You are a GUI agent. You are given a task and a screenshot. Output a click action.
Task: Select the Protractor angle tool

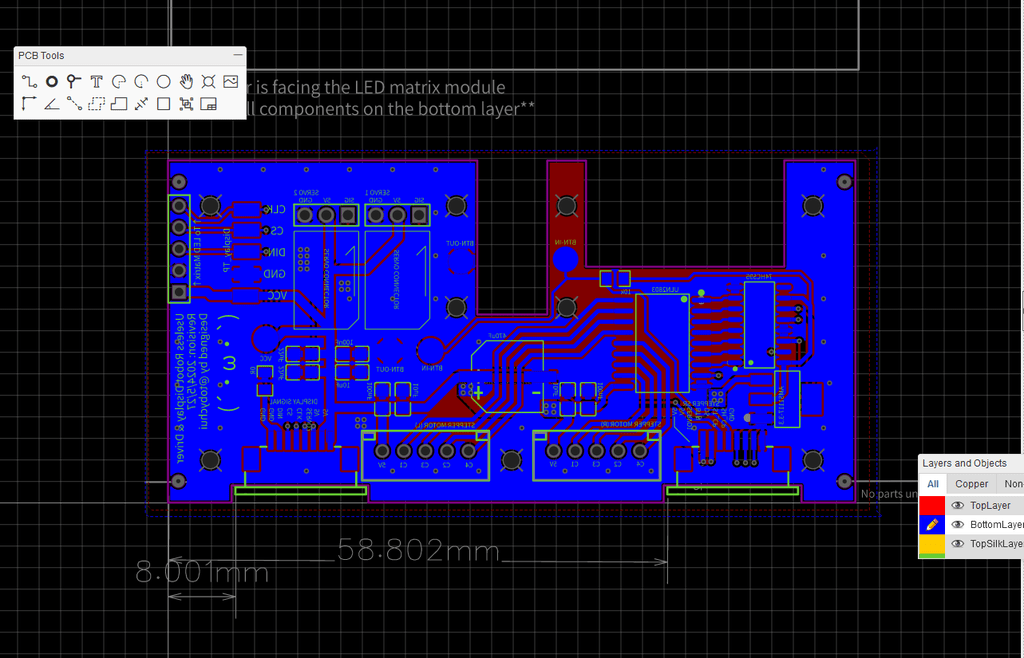(x=52, y=104)
